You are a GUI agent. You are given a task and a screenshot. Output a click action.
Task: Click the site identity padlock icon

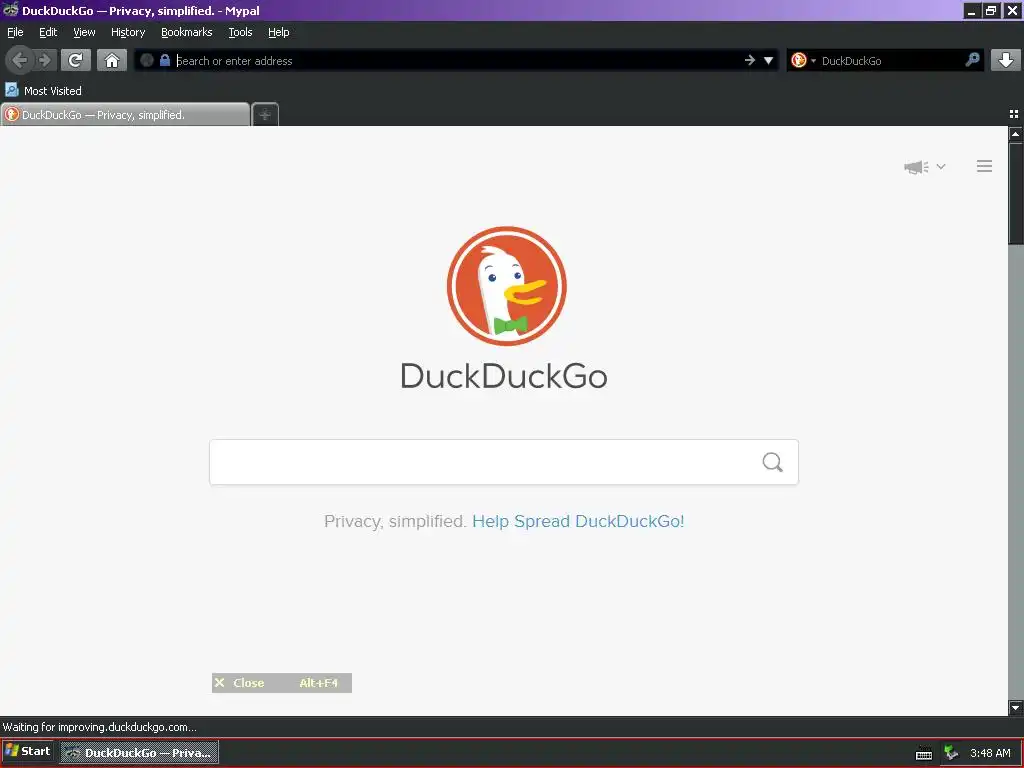[165, 60]
